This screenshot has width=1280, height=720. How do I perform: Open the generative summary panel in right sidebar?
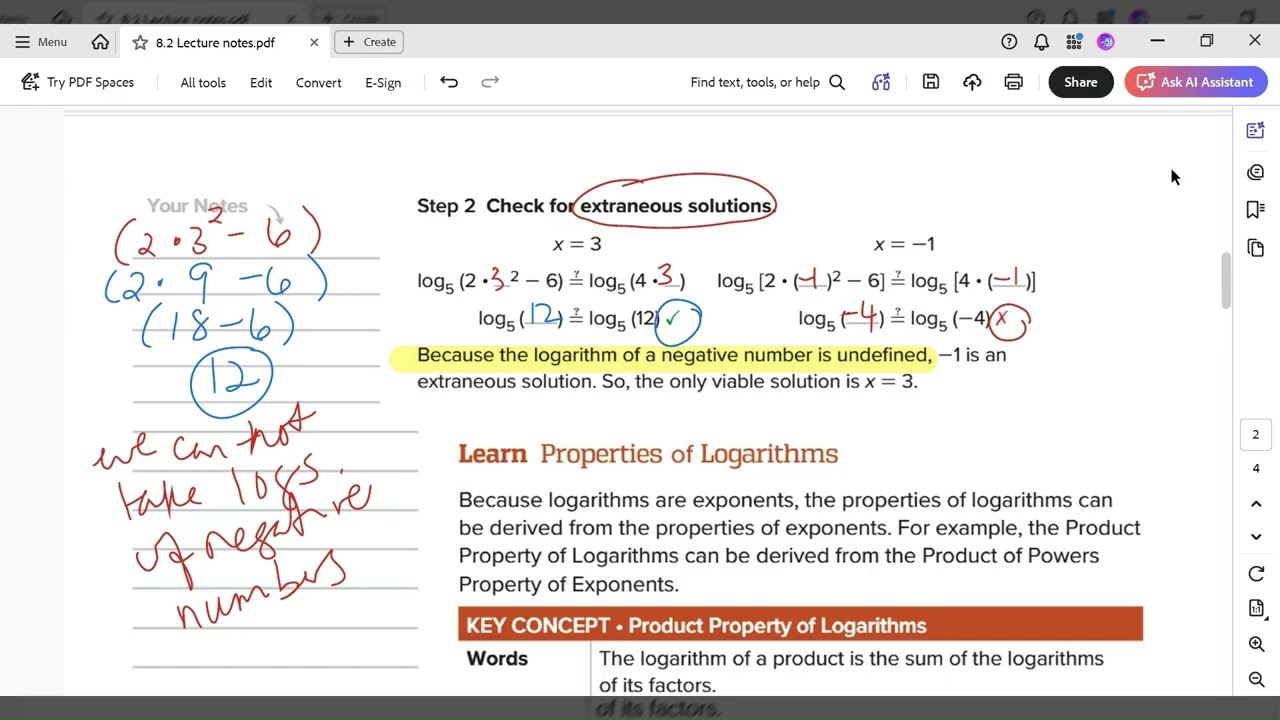[1256, 130]
